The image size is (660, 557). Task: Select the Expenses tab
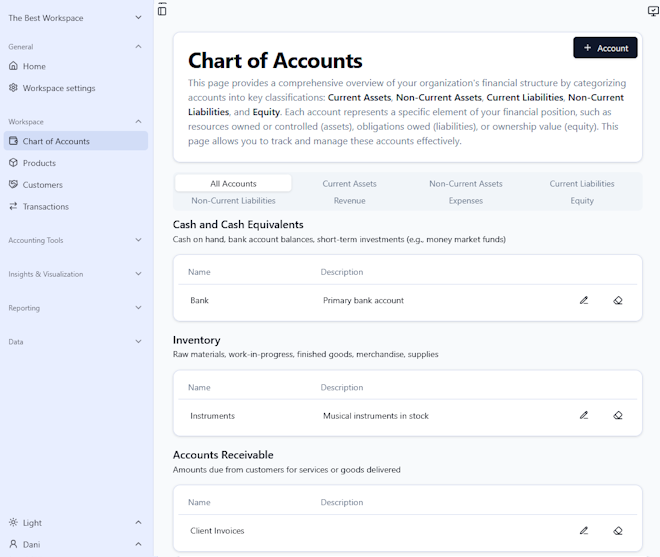pyautogui.click(x=465, y=201)
